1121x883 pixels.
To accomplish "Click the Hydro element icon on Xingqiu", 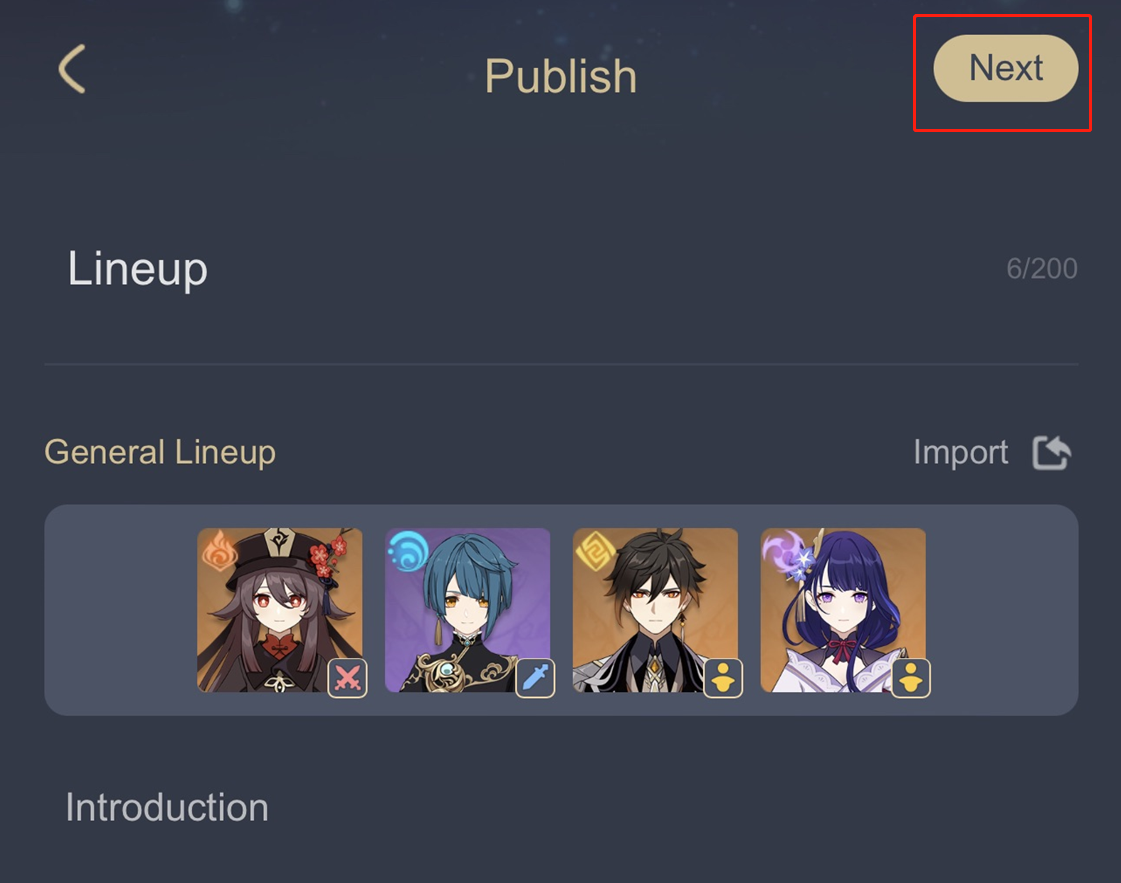I will click(408, 551).
